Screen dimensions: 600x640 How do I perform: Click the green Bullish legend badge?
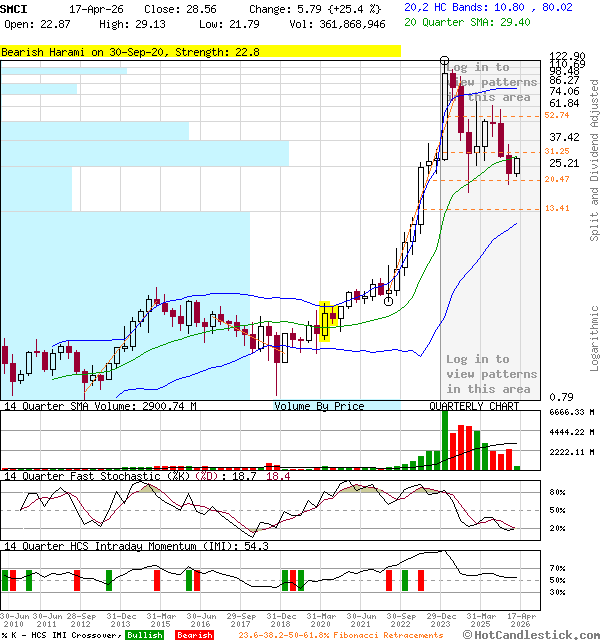point(145,634)
